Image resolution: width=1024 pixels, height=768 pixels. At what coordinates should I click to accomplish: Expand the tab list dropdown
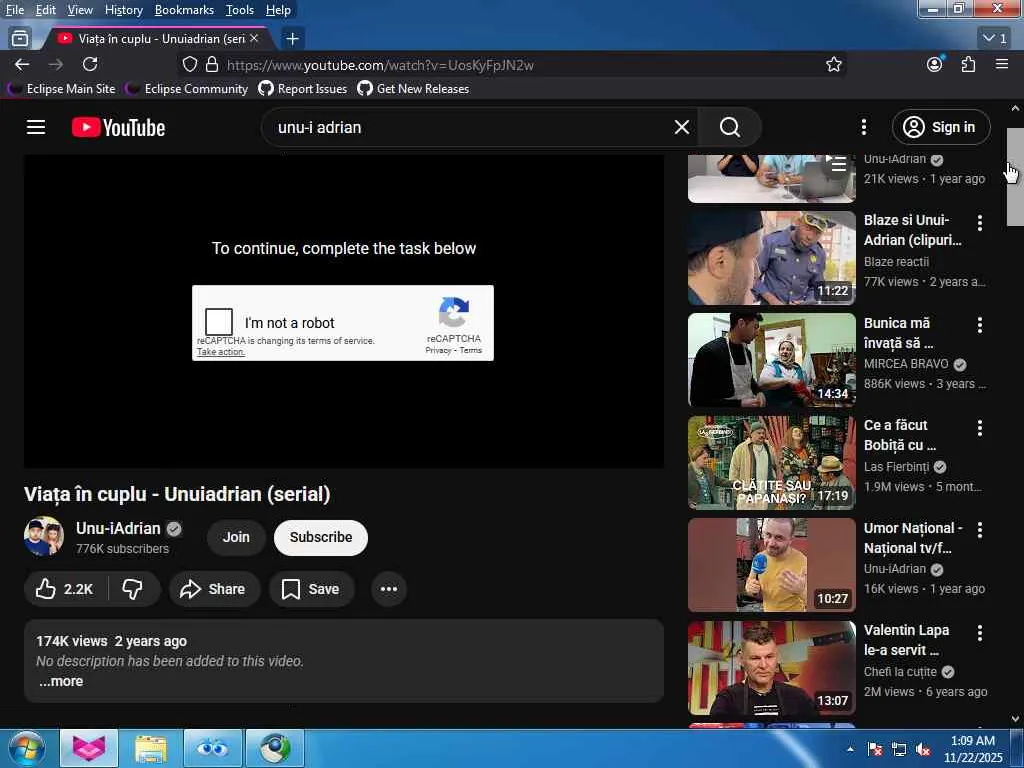(995, 39)
